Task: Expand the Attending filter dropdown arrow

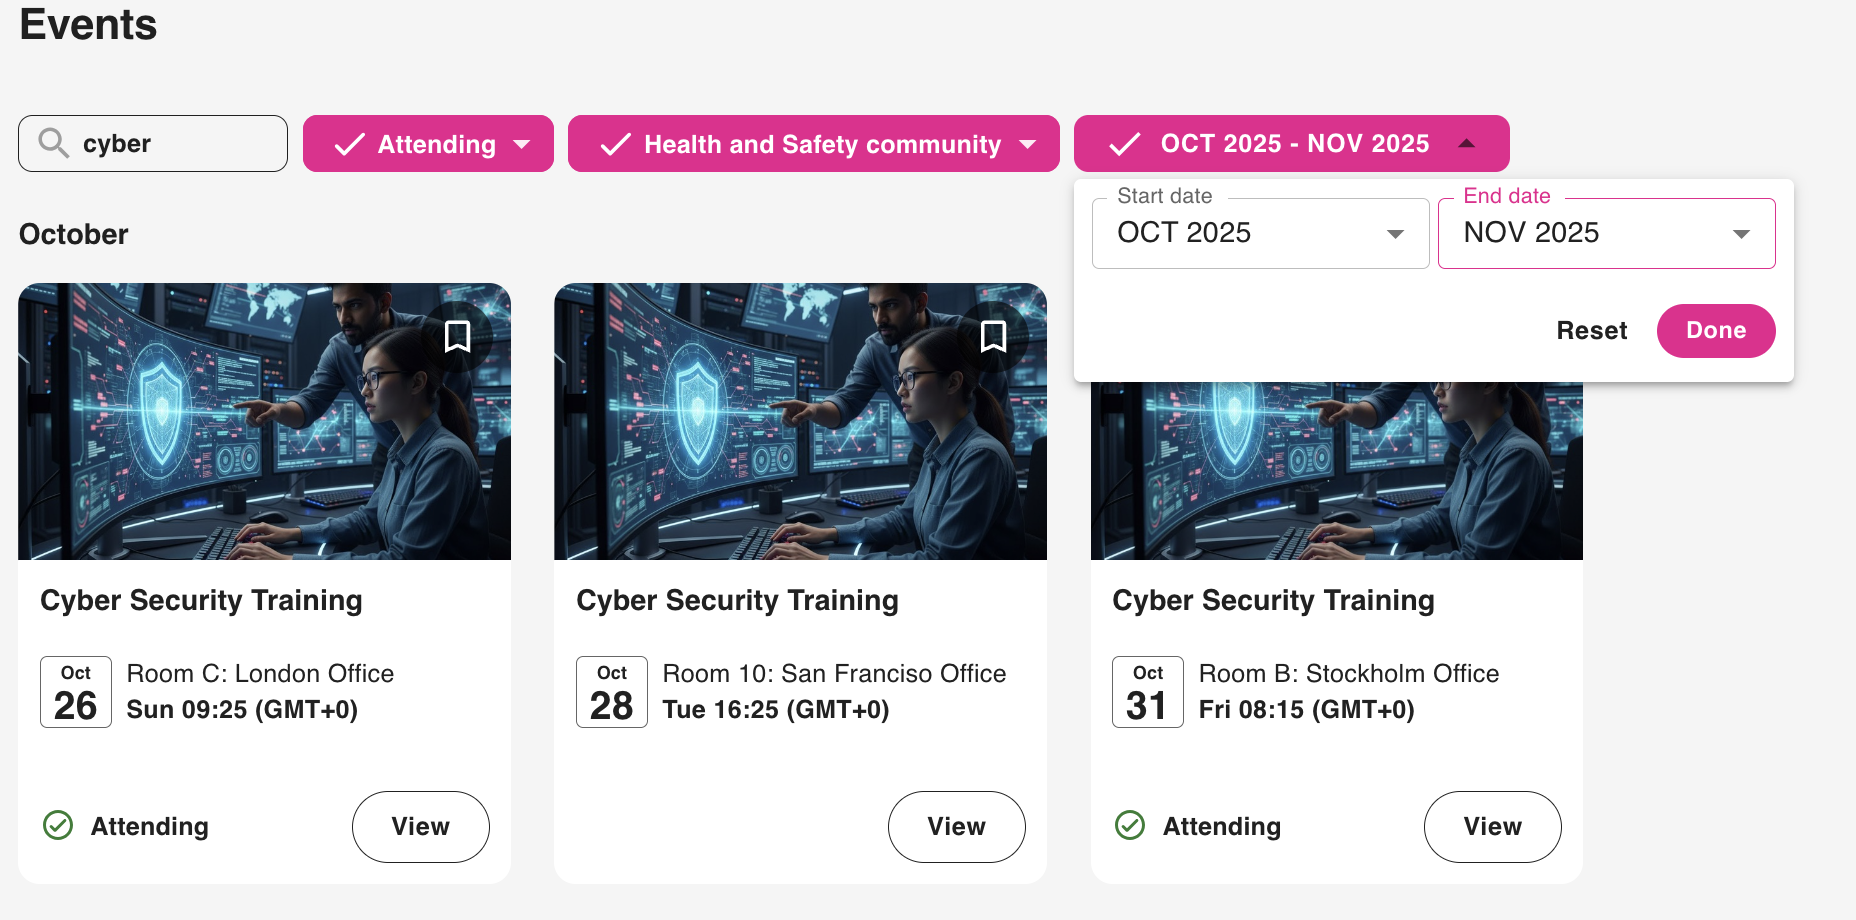Action: [522, 144]
